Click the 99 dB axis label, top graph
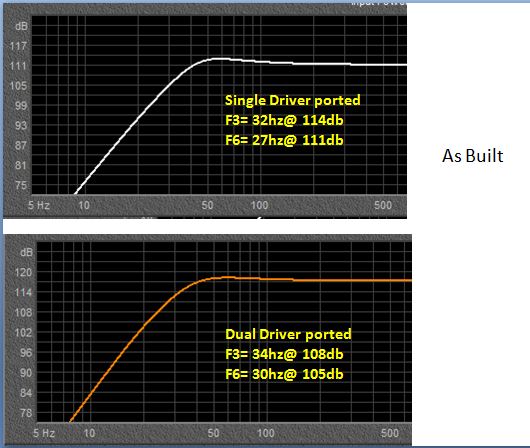The image size is (530, 448). [20, 105]
